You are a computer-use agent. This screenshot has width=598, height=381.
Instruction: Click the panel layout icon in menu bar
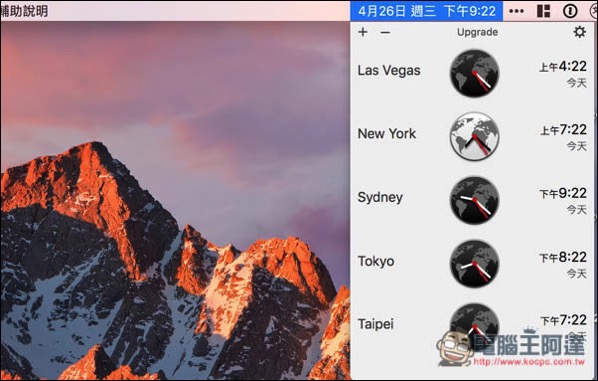543,11
